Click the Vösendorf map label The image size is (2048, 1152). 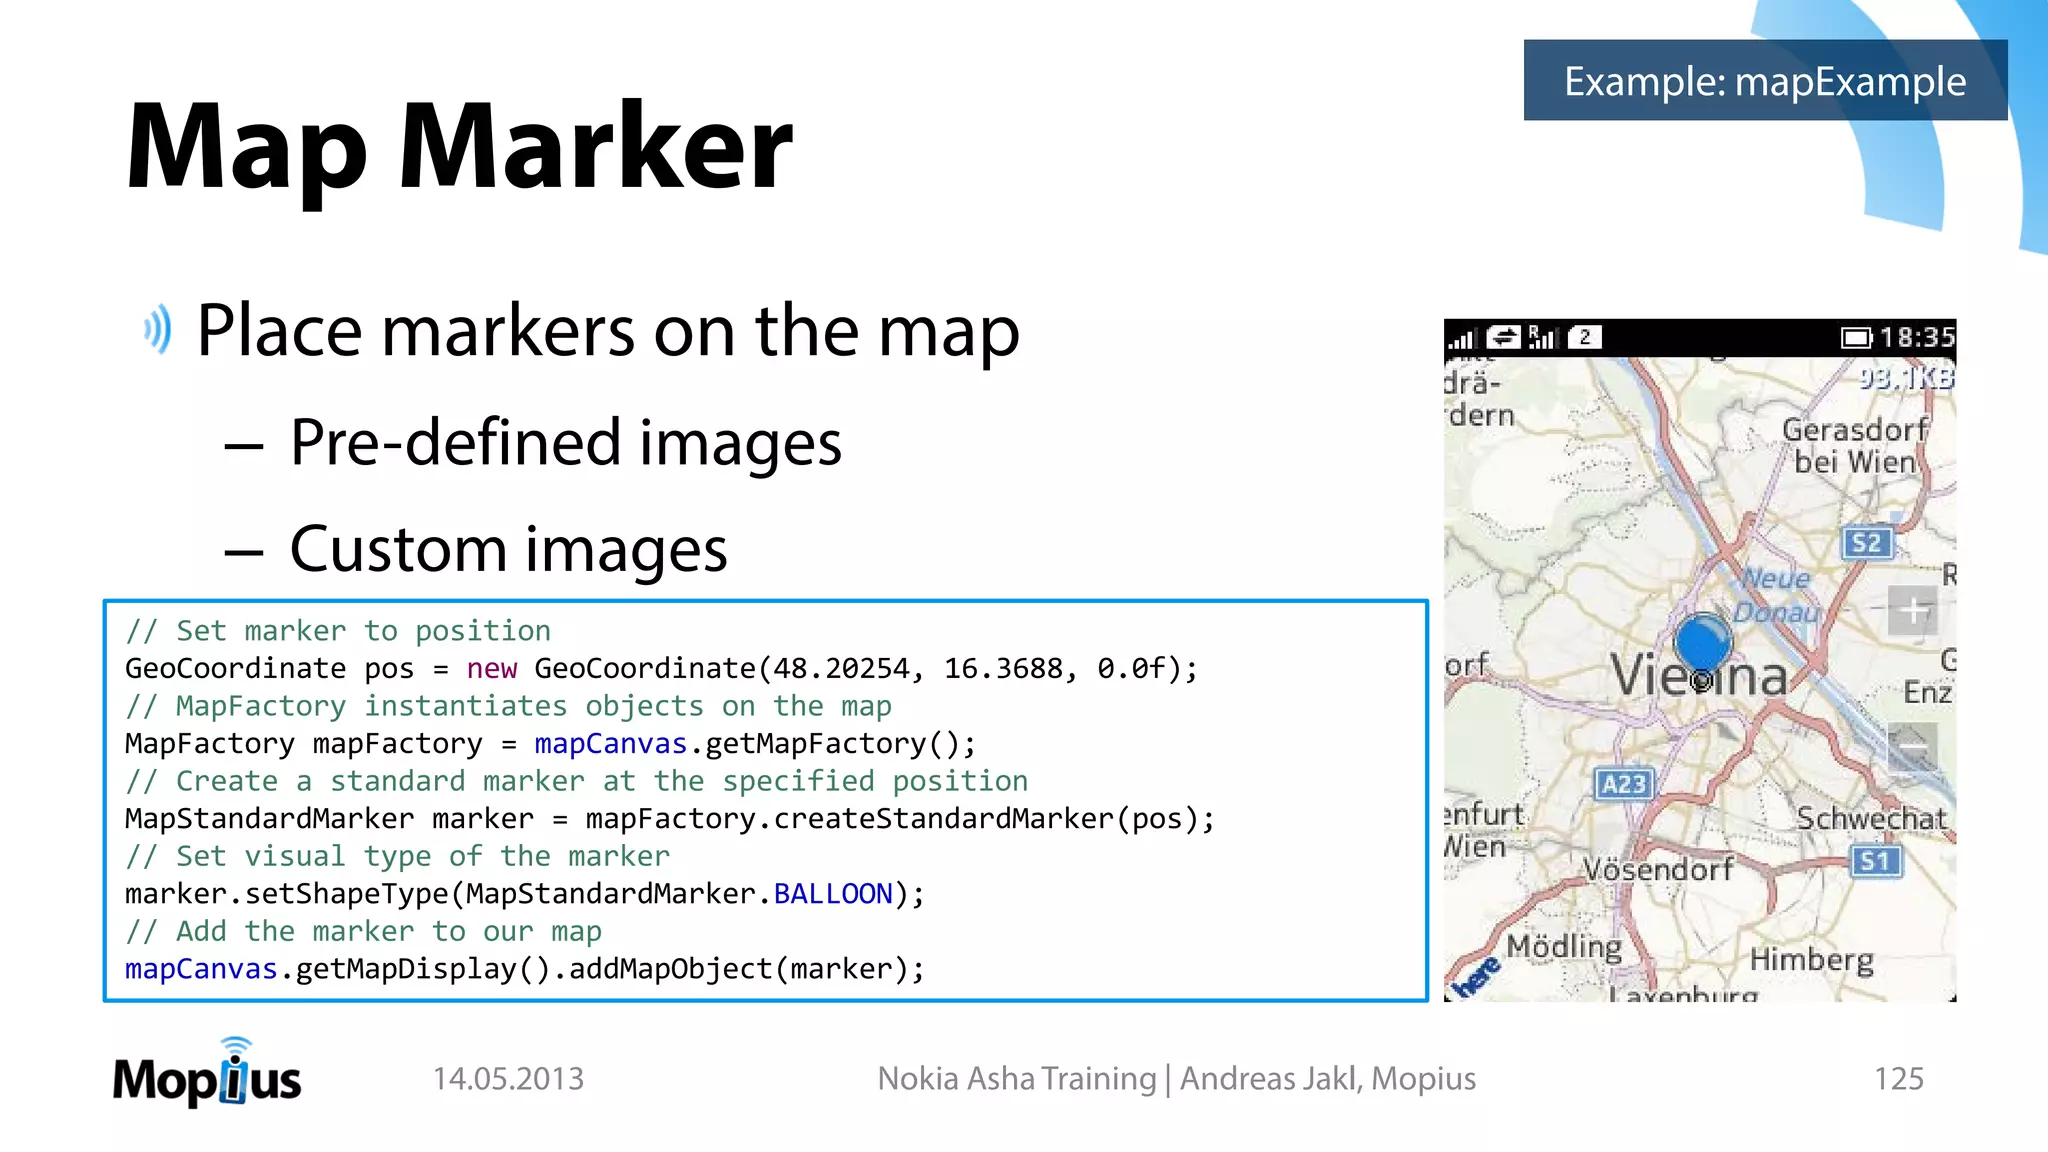point(1658,868)
